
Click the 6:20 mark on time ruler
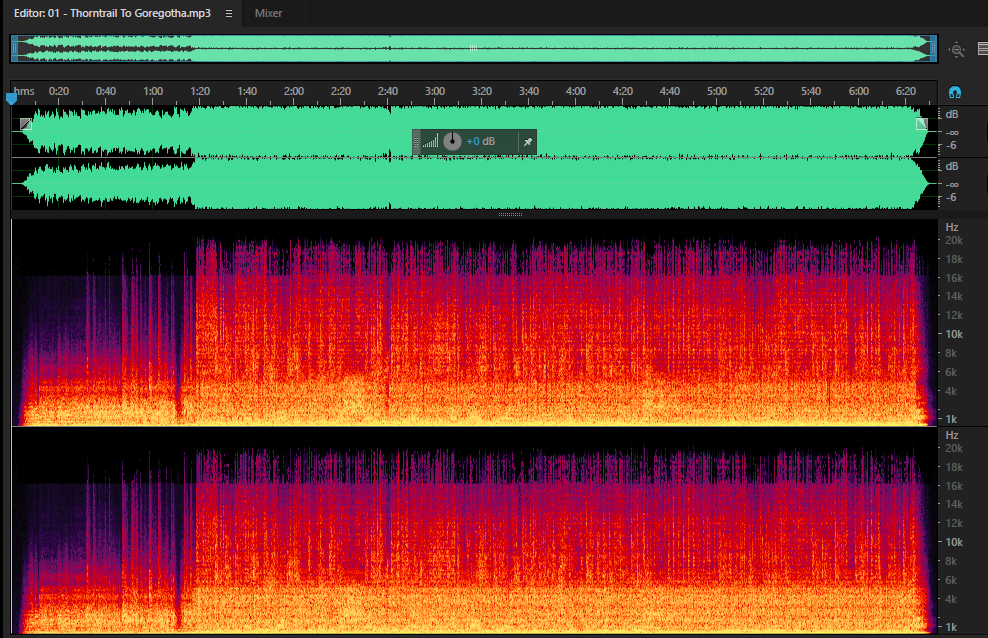(905, 91)
